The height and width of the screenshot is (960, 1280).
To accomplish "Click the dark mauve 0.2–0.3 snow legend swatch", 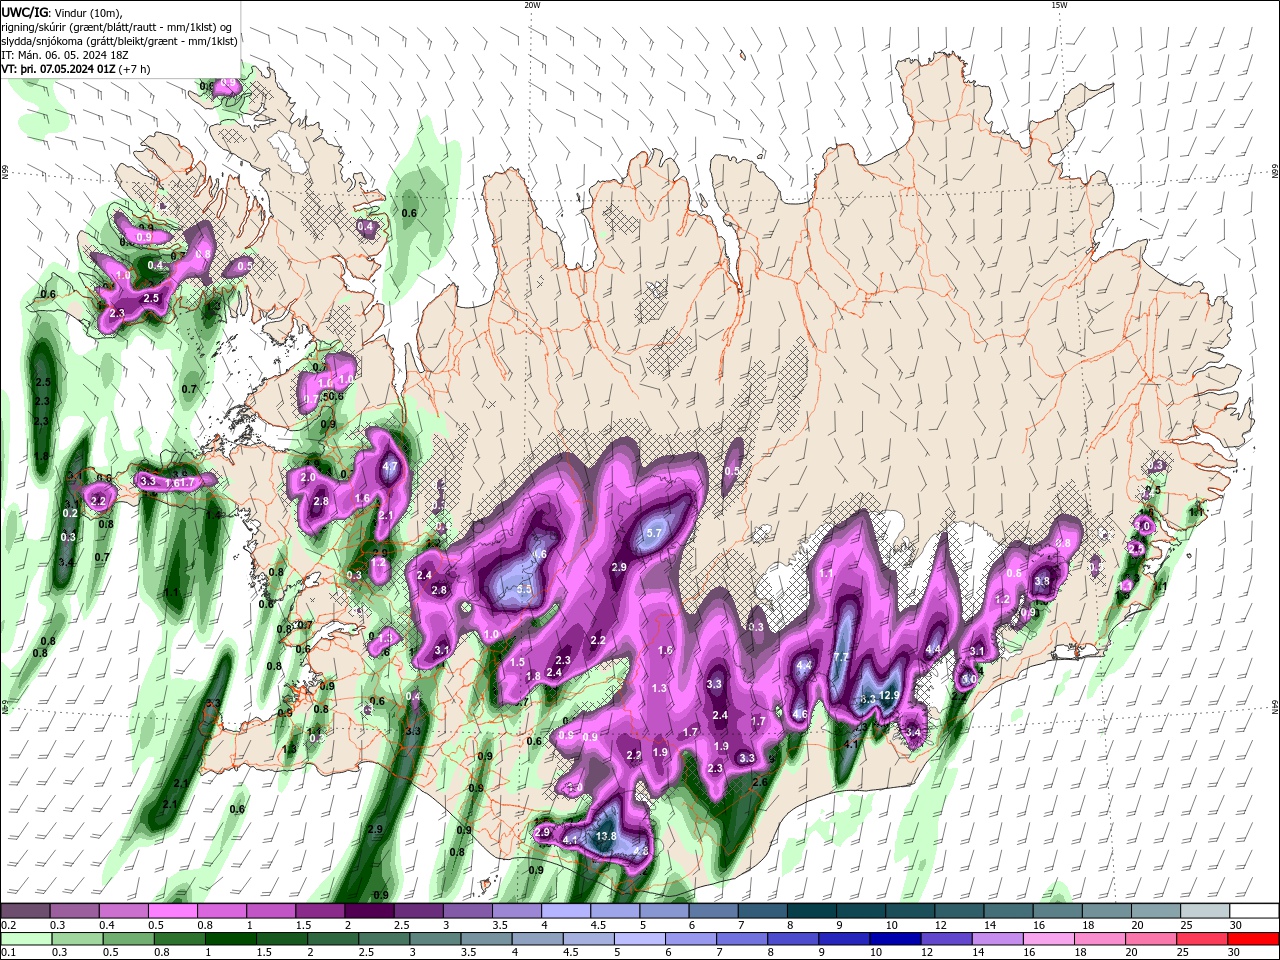I will pos(25,911).
